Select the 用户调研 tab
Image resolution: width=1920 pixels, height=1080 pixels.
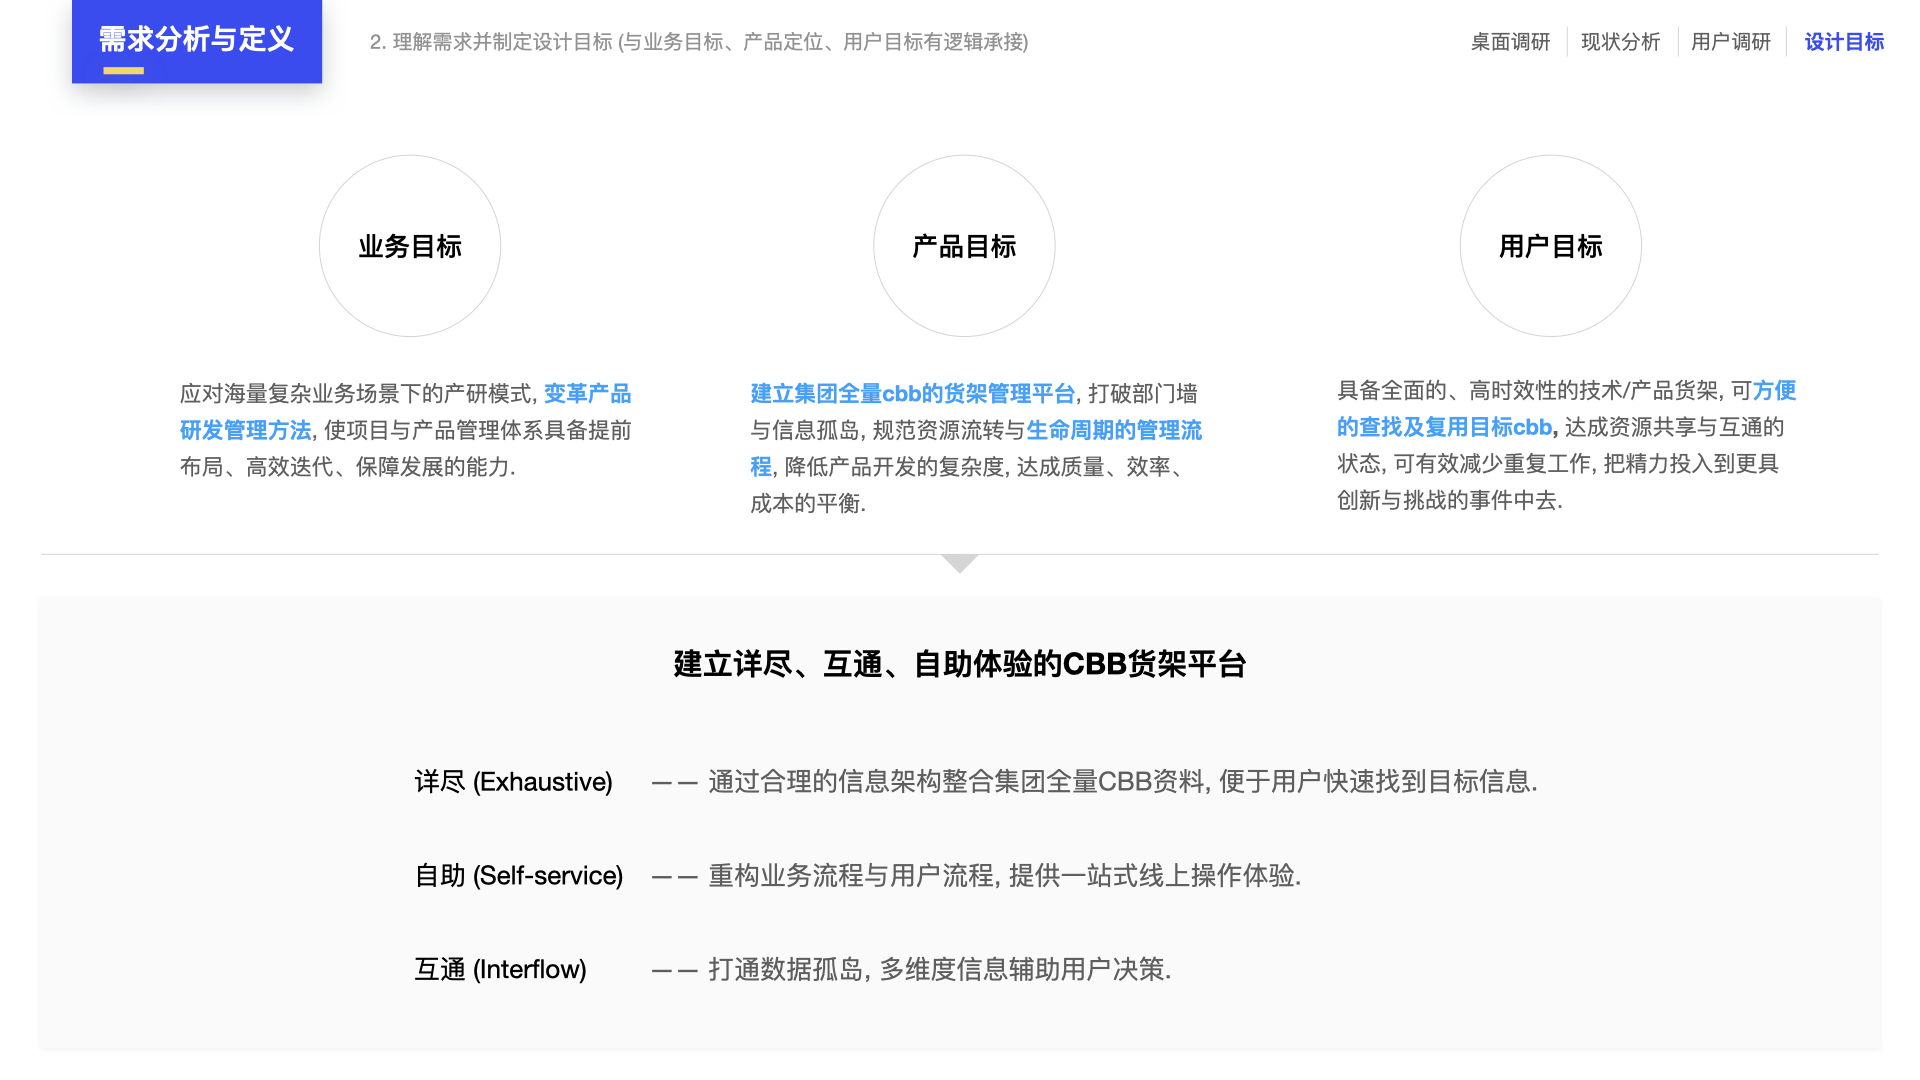click(x=1730, y=42)
